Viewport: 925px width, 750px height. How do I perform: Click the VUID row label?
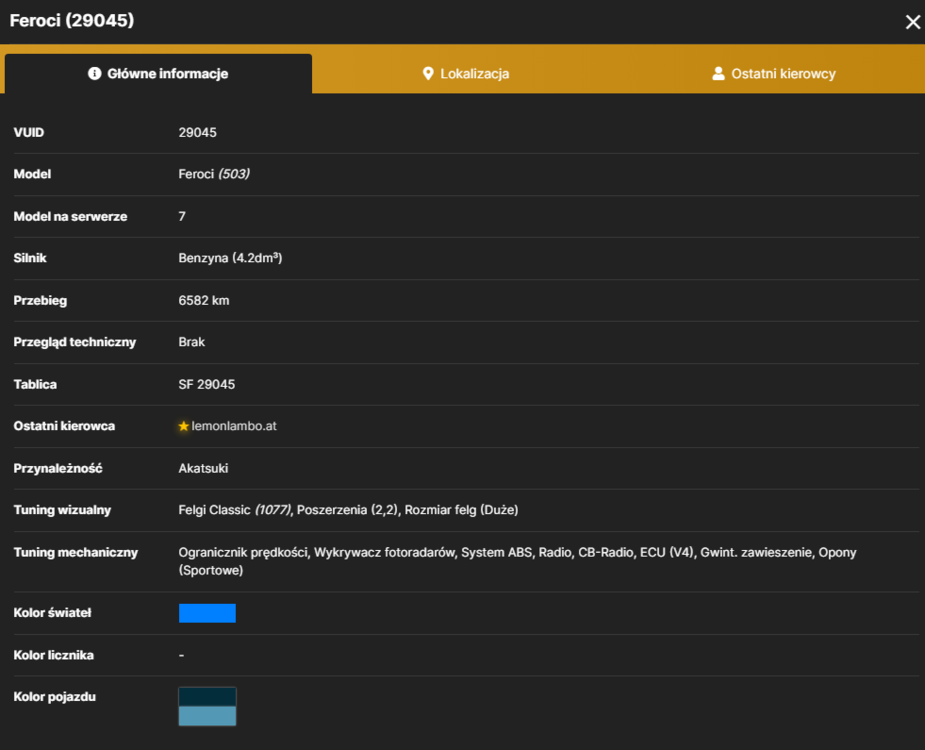(29, 133)
